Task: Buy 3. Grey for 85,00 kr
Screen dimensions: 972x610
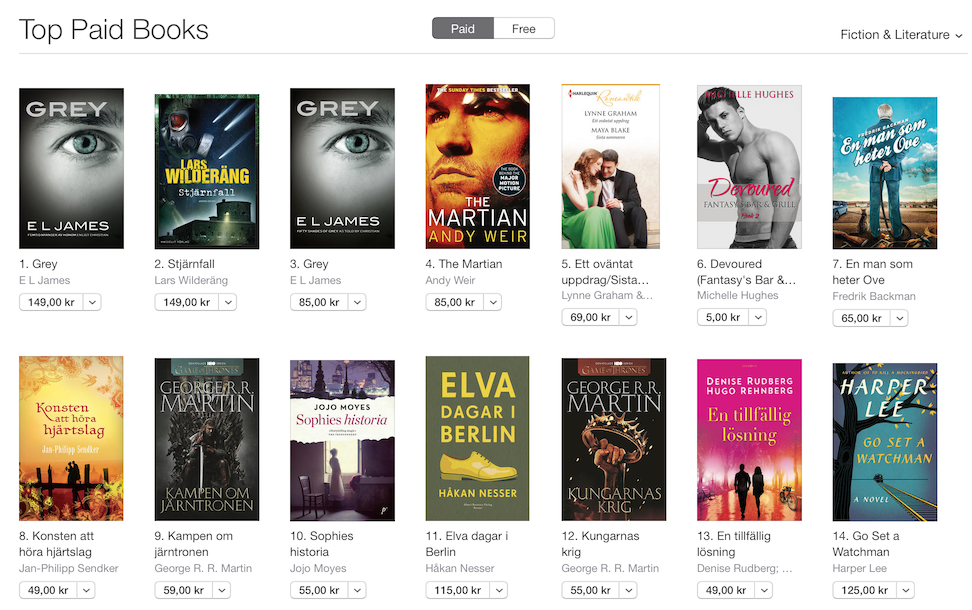Action: (x=319, y=302)
